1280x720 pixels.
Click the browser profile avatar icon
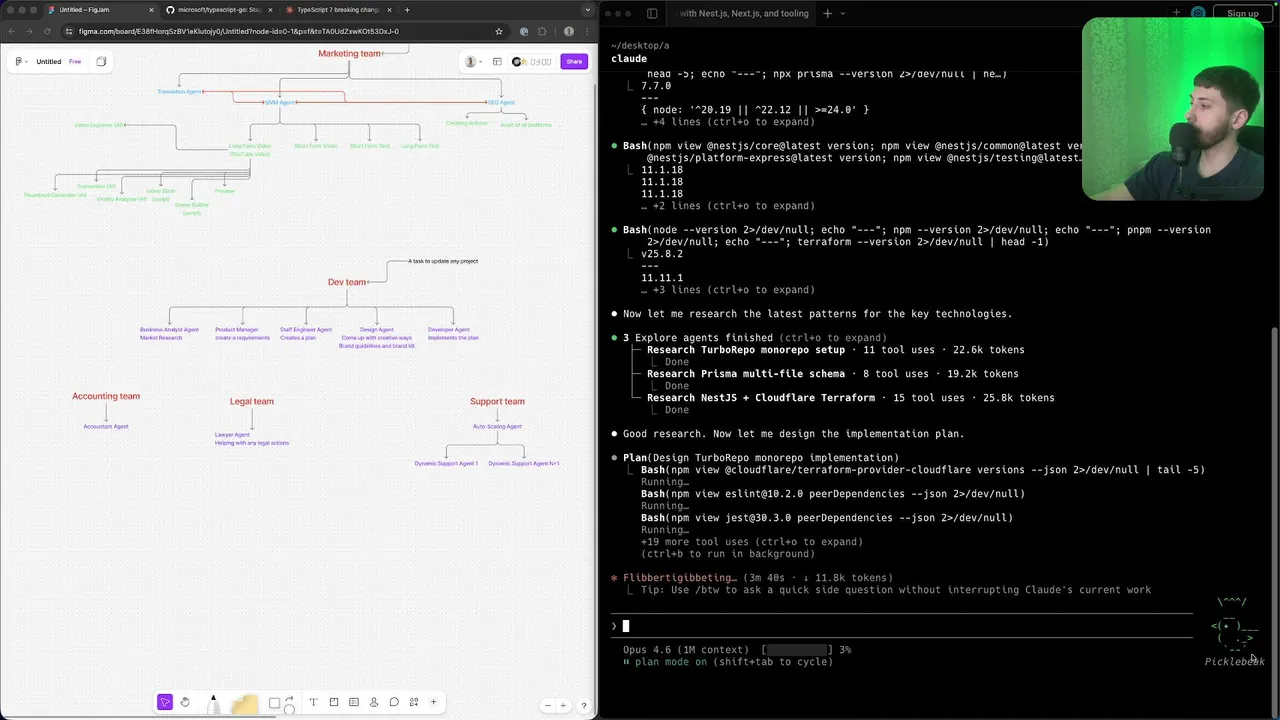pos(568,31)
